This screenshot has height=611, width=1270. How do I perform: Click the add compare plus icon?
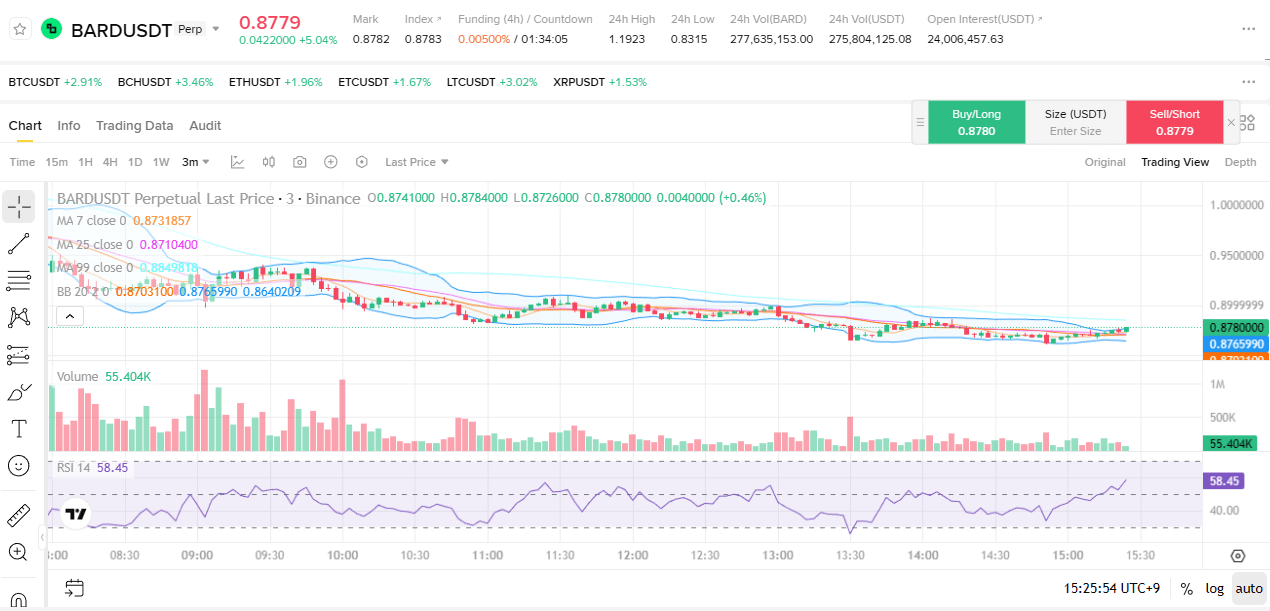331,162
